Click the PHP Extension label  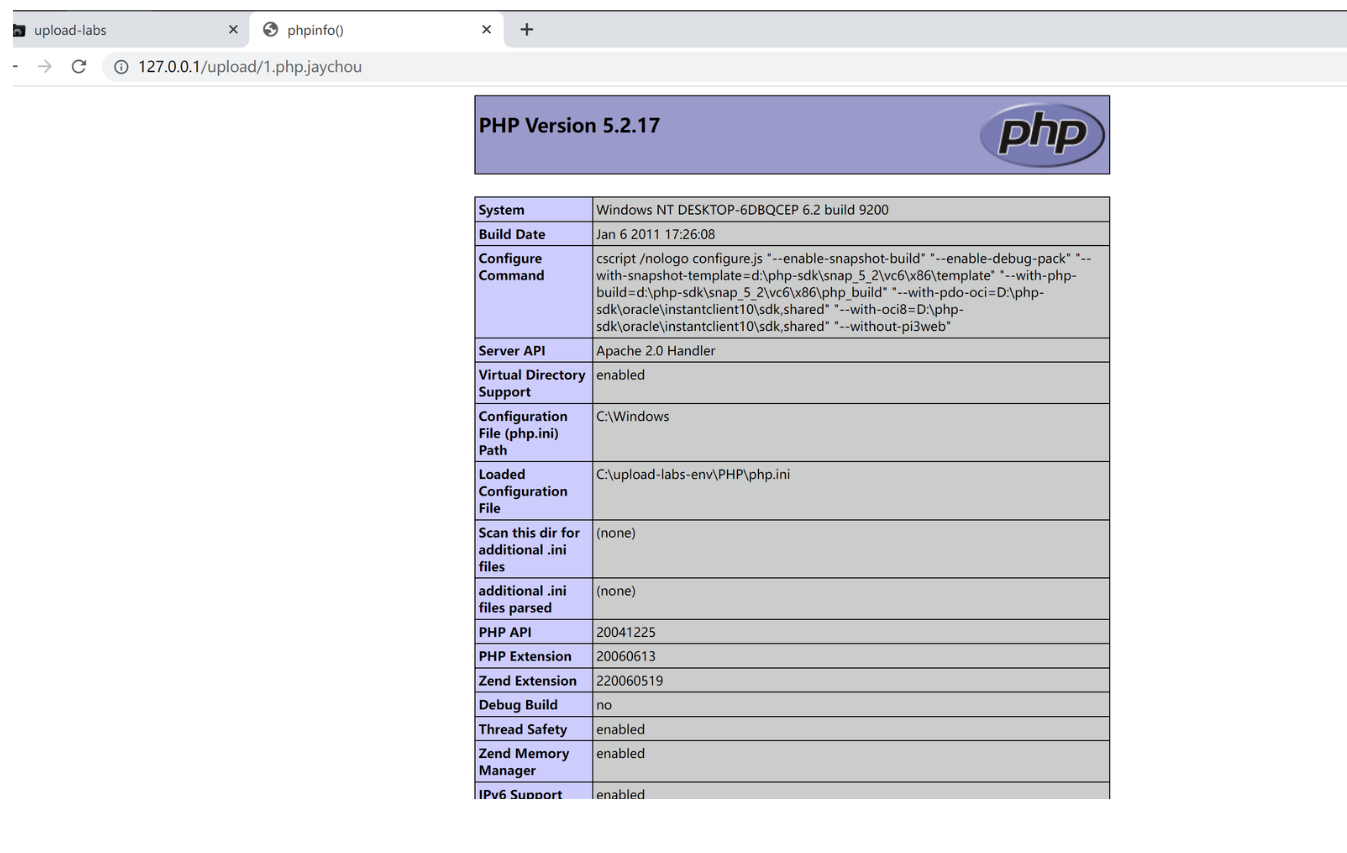coord(525,656)
